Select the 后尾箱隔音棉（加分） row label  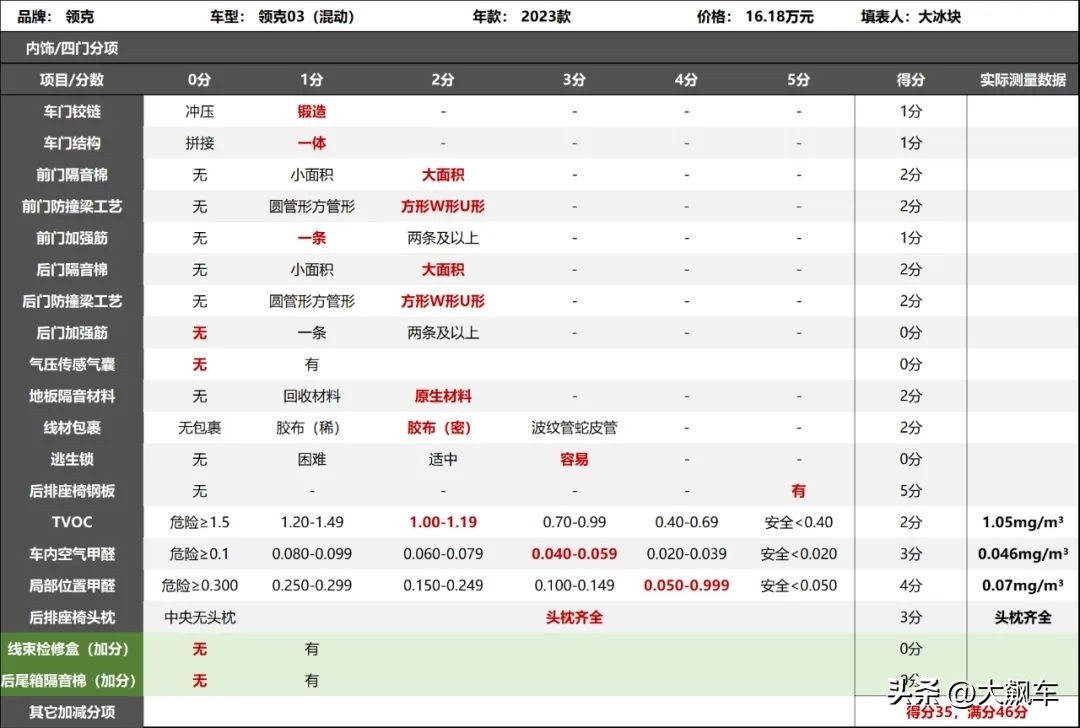(x=68, y=680)
